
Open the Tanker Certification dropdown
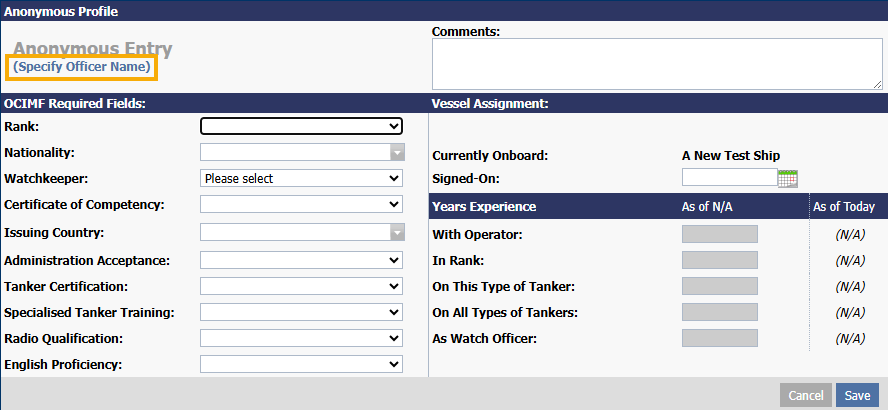(x=301, y=286)
